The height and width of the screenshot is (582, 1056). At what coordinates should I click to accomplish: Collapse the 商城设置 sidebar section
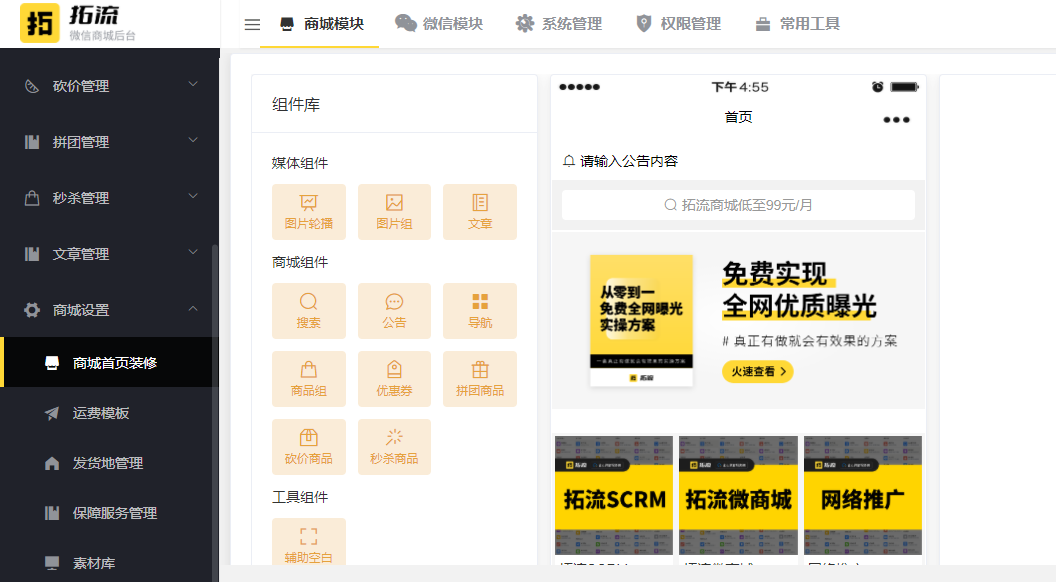coord(110,309)
